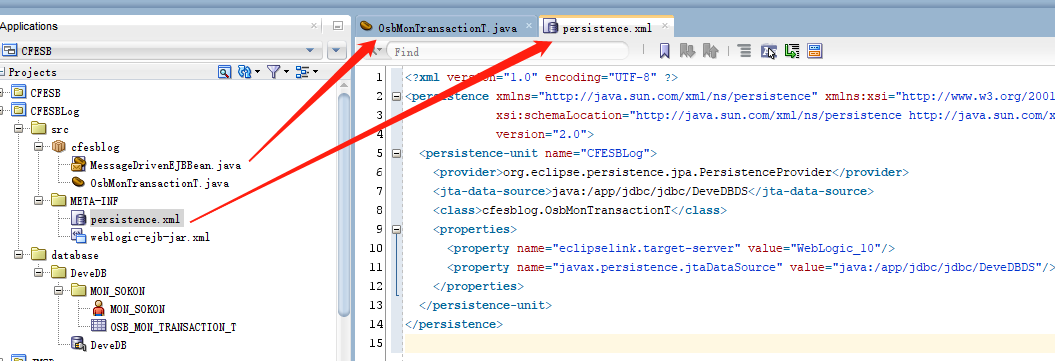Collapse the META-INF folder node
1055x361 pixels.
pyautogui.click(x=38, y=200)
